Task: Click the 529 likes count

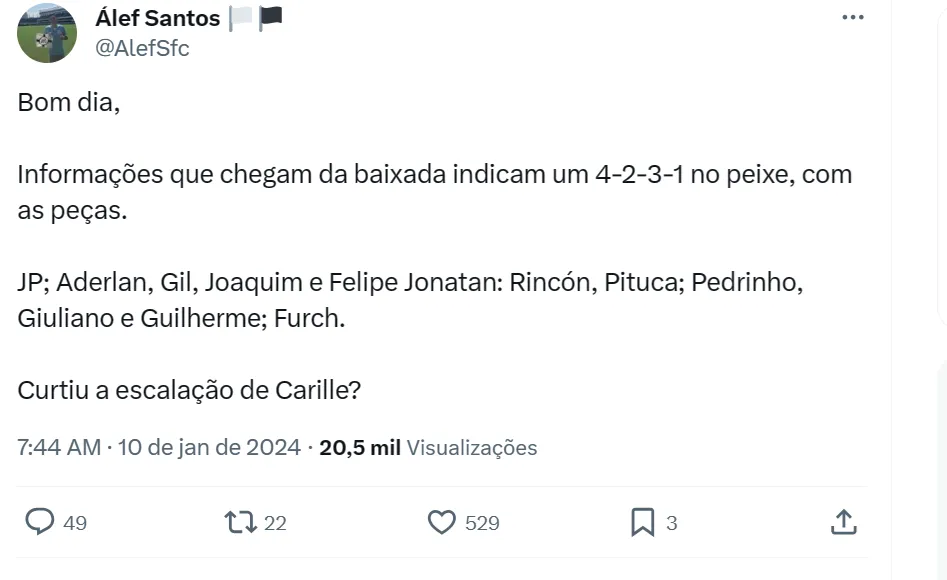Action: pyautogui.click(x=482, y=523)
